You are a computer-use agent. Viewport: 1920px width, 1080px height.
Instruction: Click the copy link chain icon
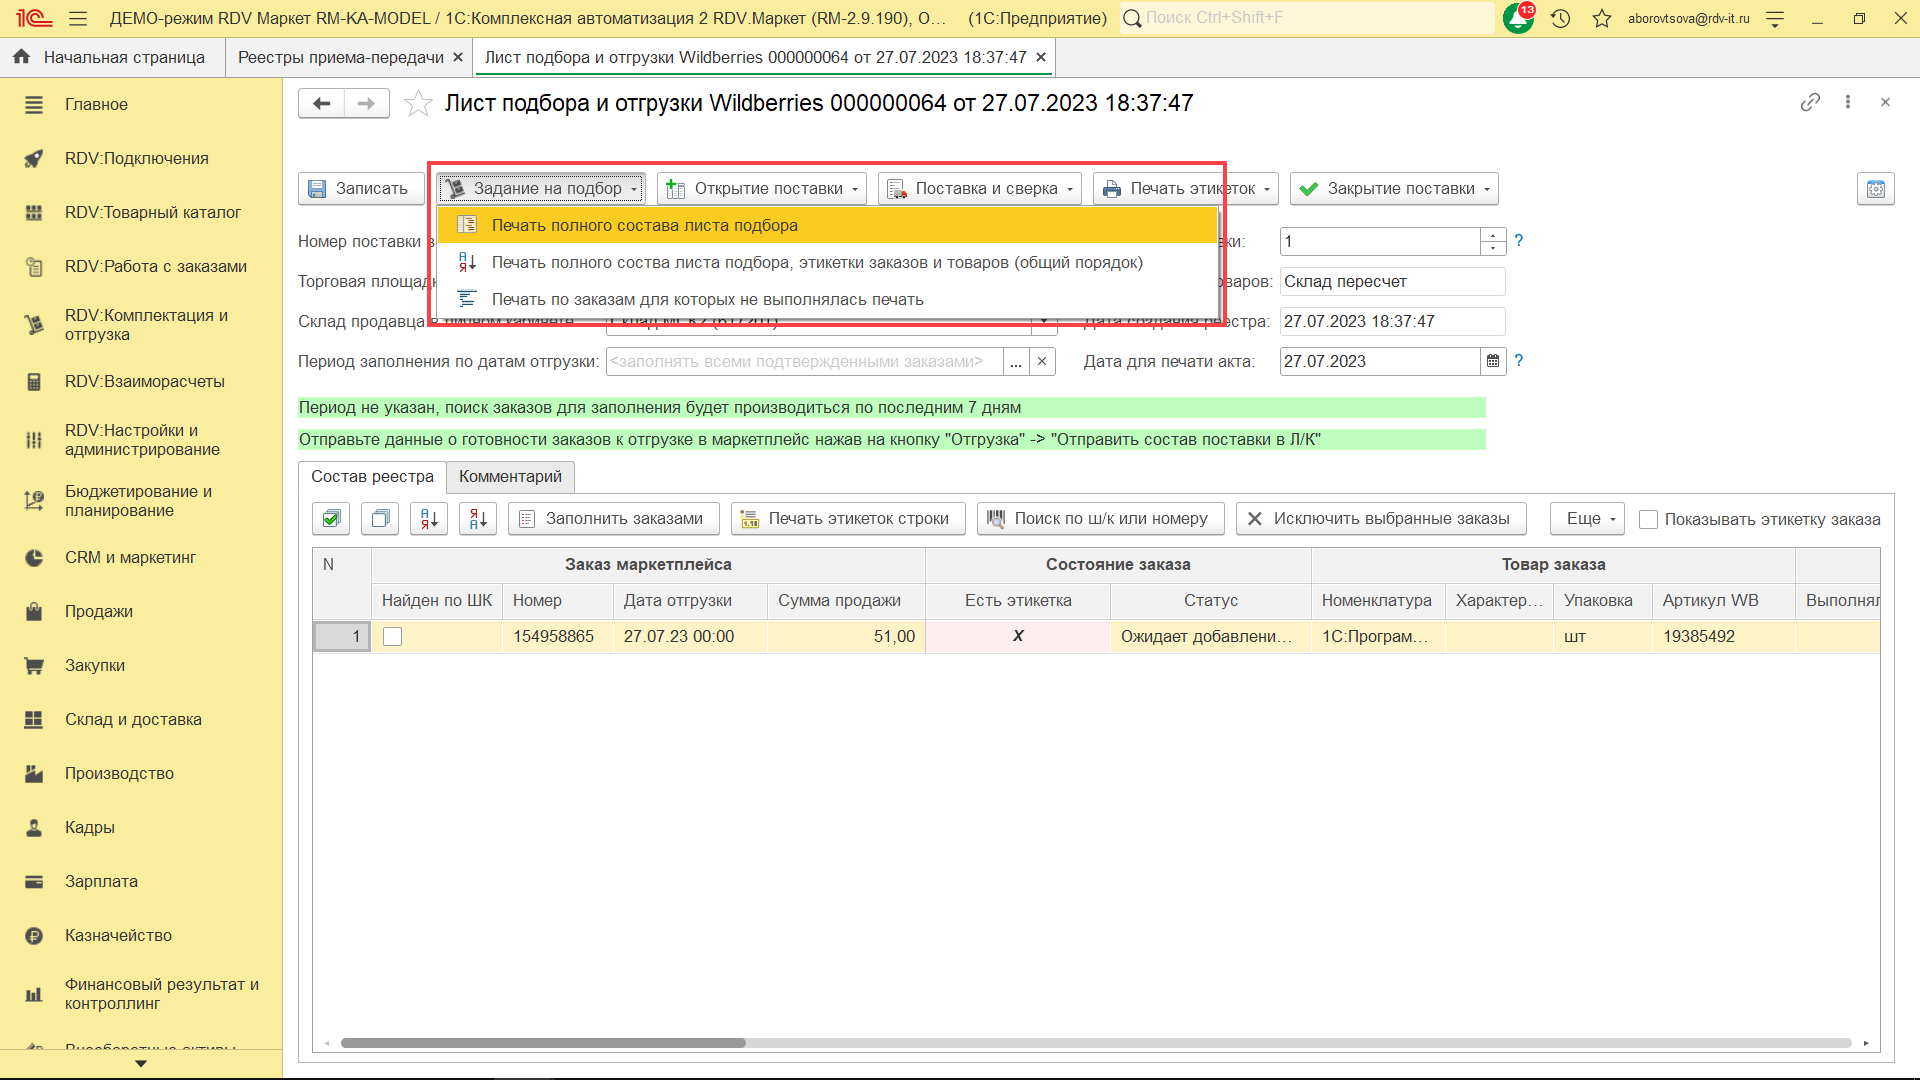(x=1809, y=102)
